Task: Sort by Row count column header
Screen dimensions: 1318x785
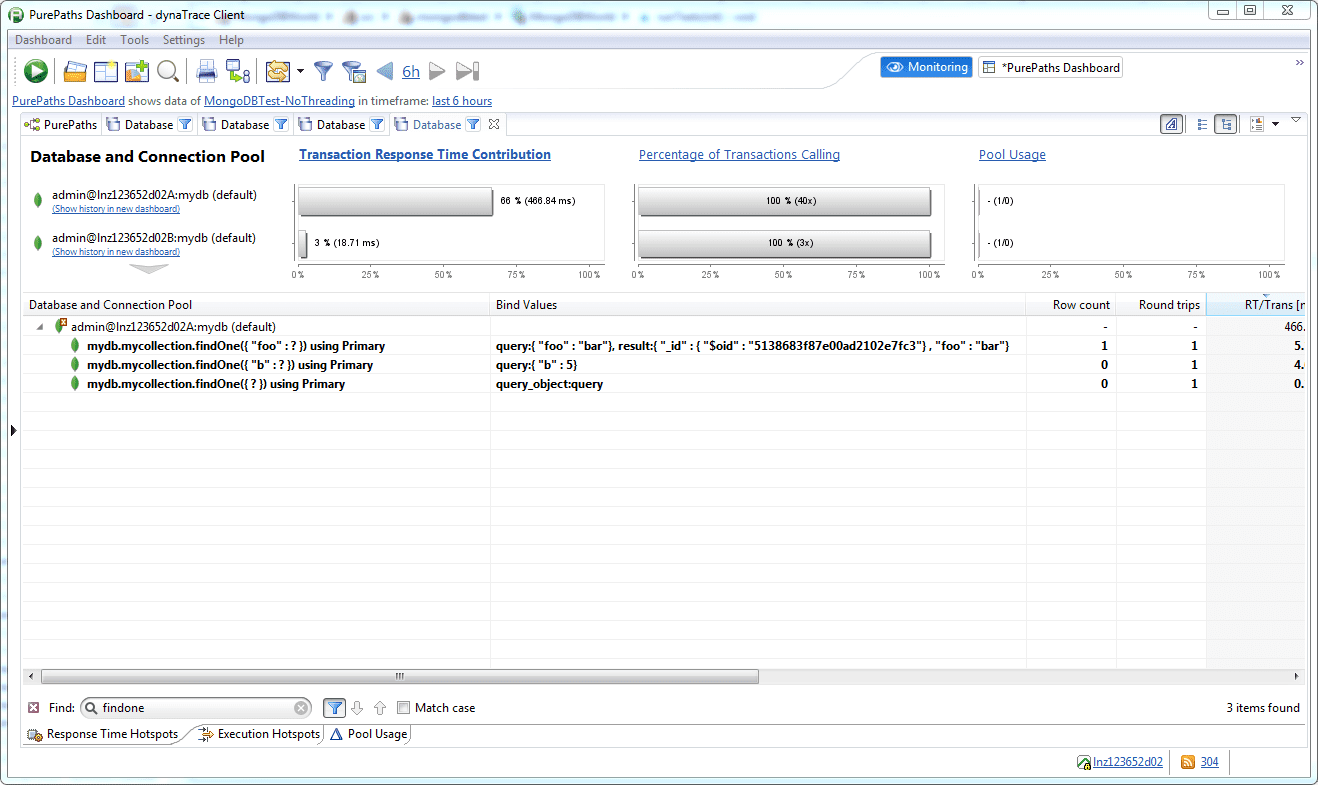Action: pyautogui.click(x=1071, y=304)
